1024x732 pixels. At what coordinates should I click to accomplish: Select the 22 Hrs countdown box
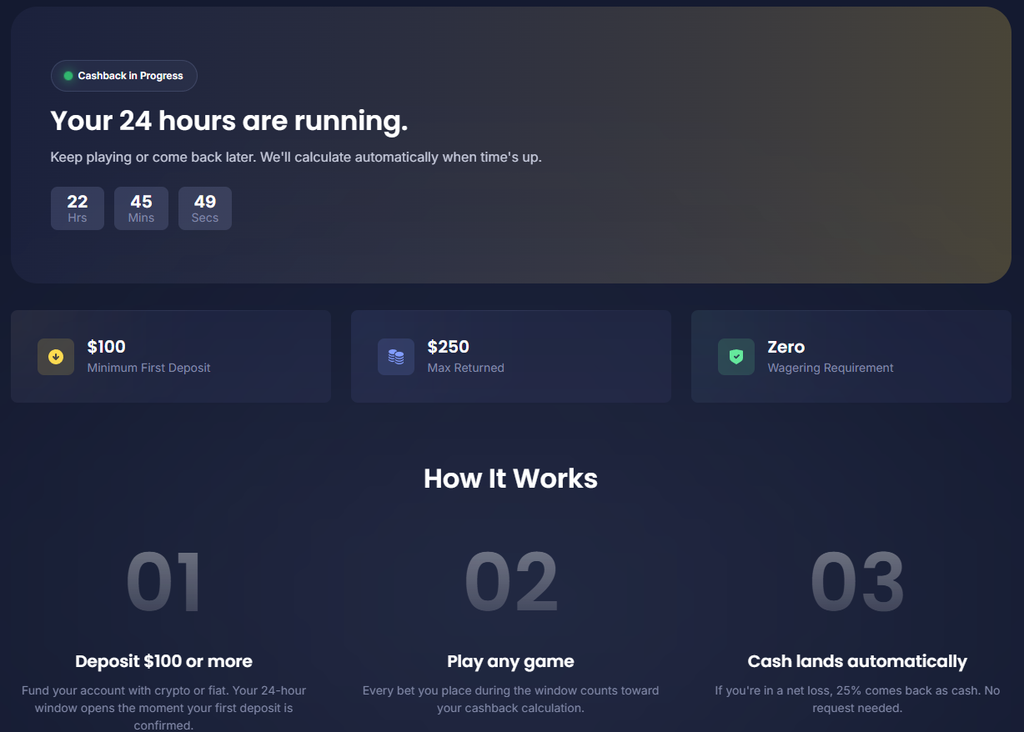(x=77, y=208)
